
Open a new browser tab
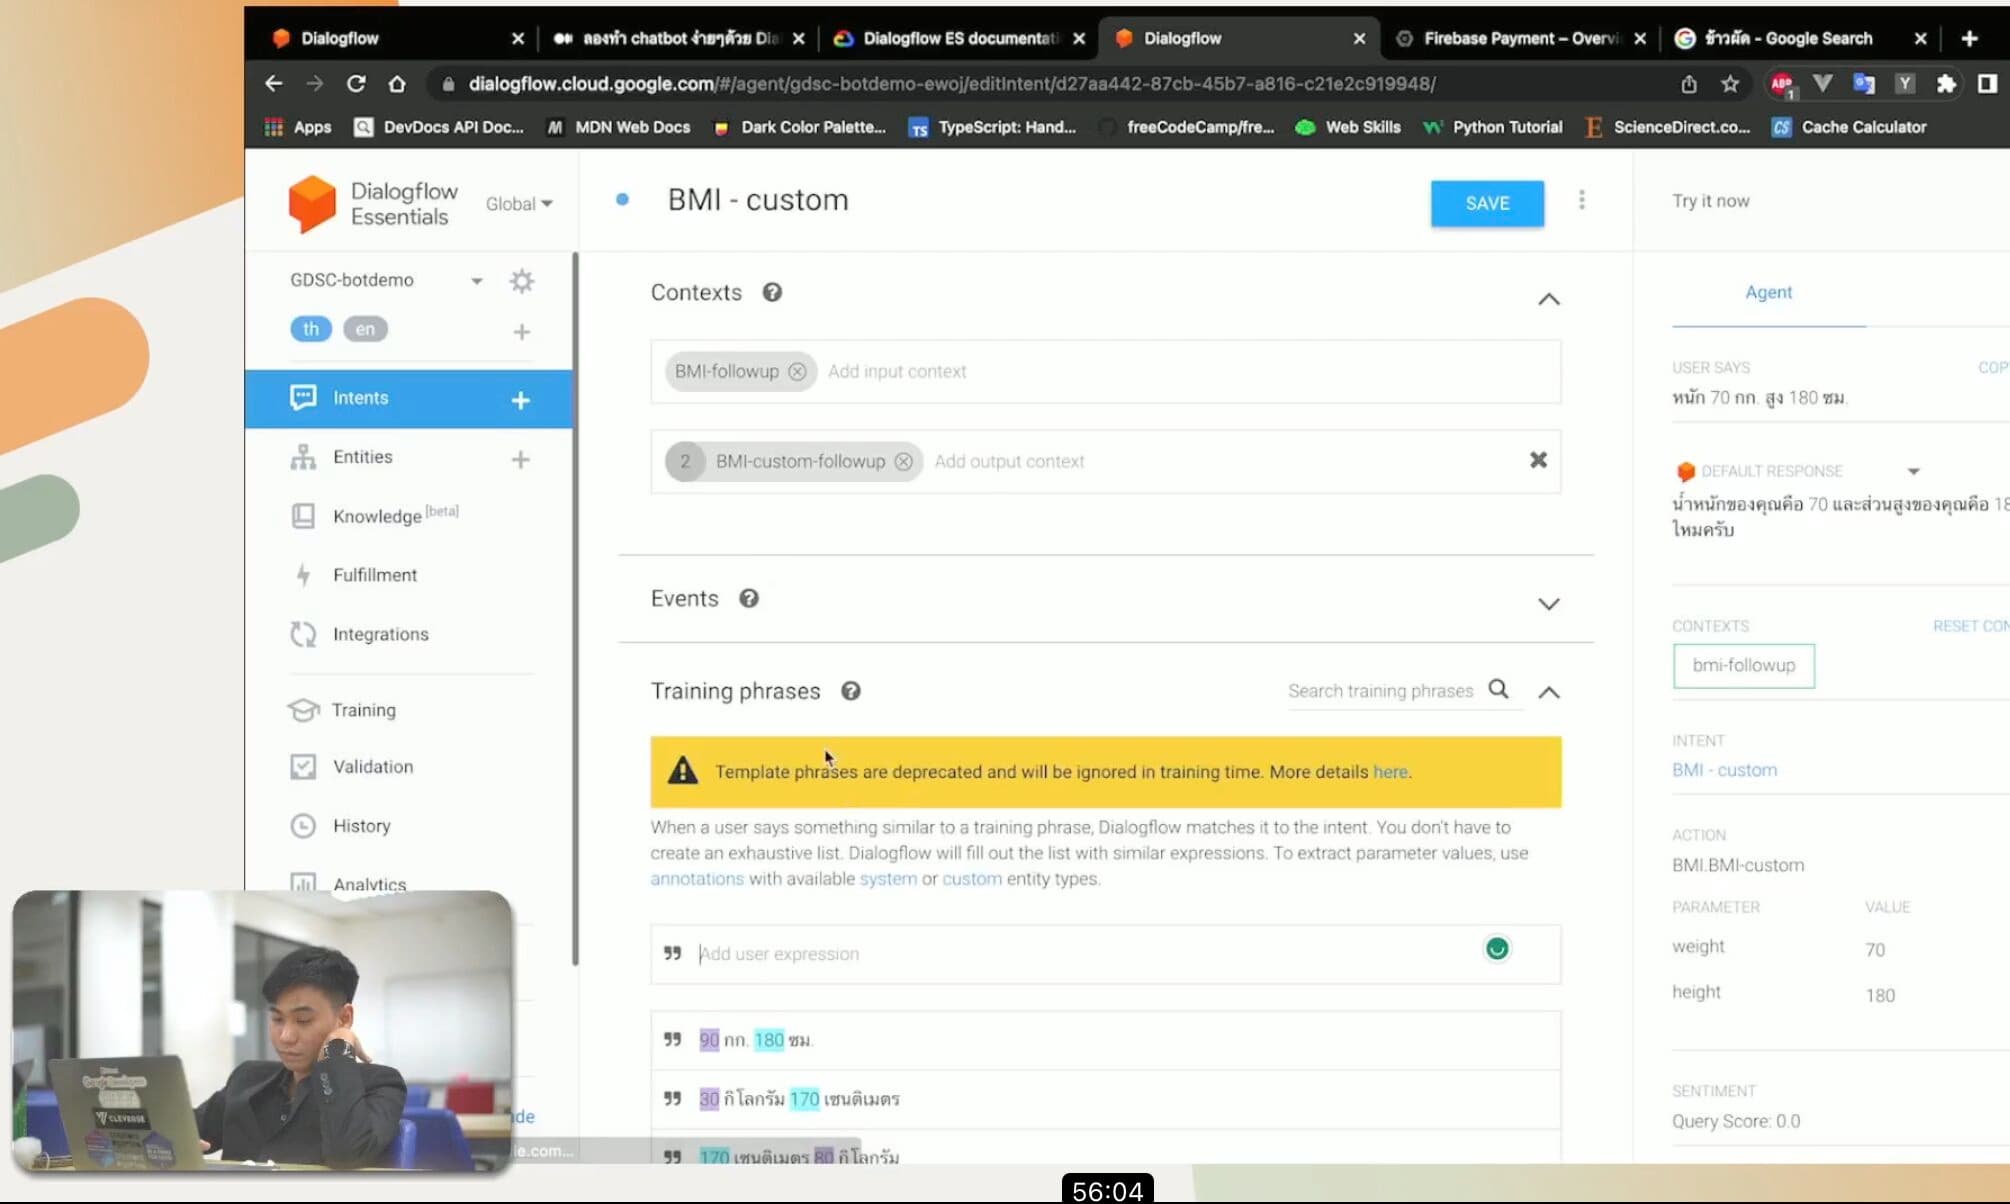pyautogui.click(x=1969, y=38)
